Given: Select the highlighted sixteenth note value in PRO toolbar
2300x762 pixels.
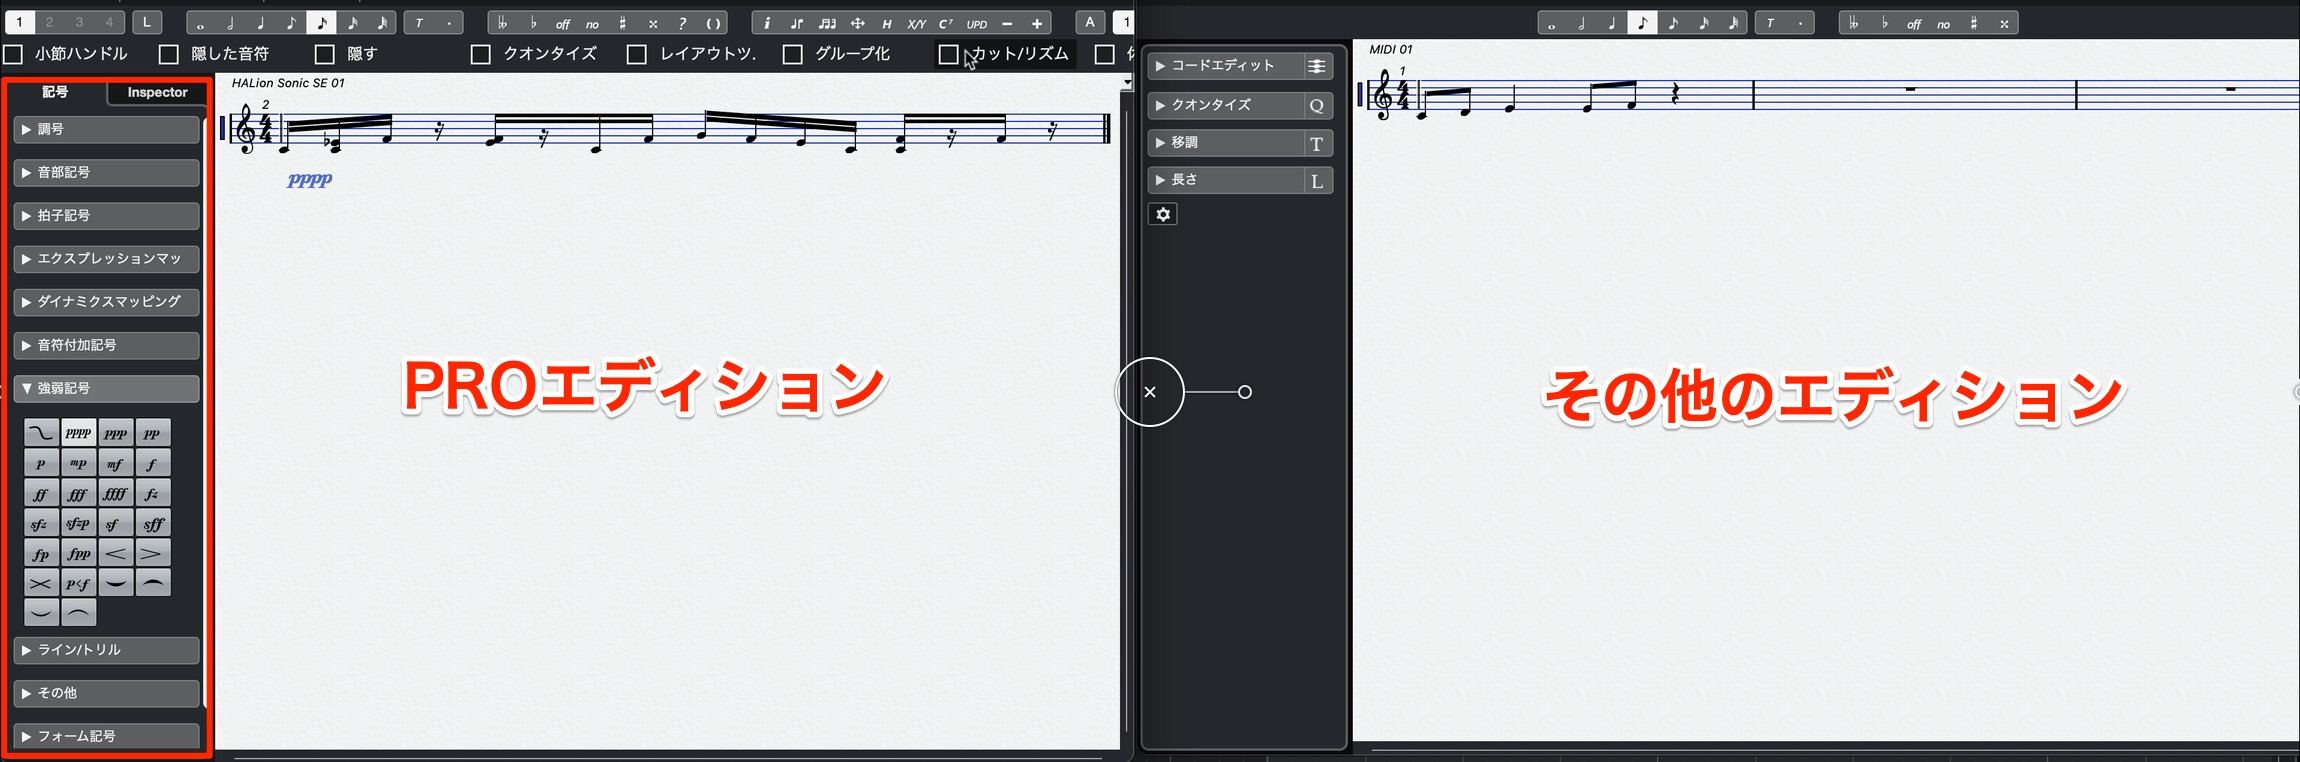Looking at the screenshot, I should (x=322, y=23).
